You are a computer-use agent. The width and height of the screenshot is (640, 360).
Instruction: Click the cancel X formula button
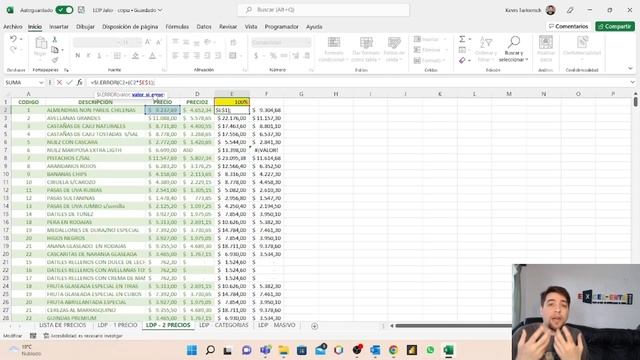(x=59, y=82)
